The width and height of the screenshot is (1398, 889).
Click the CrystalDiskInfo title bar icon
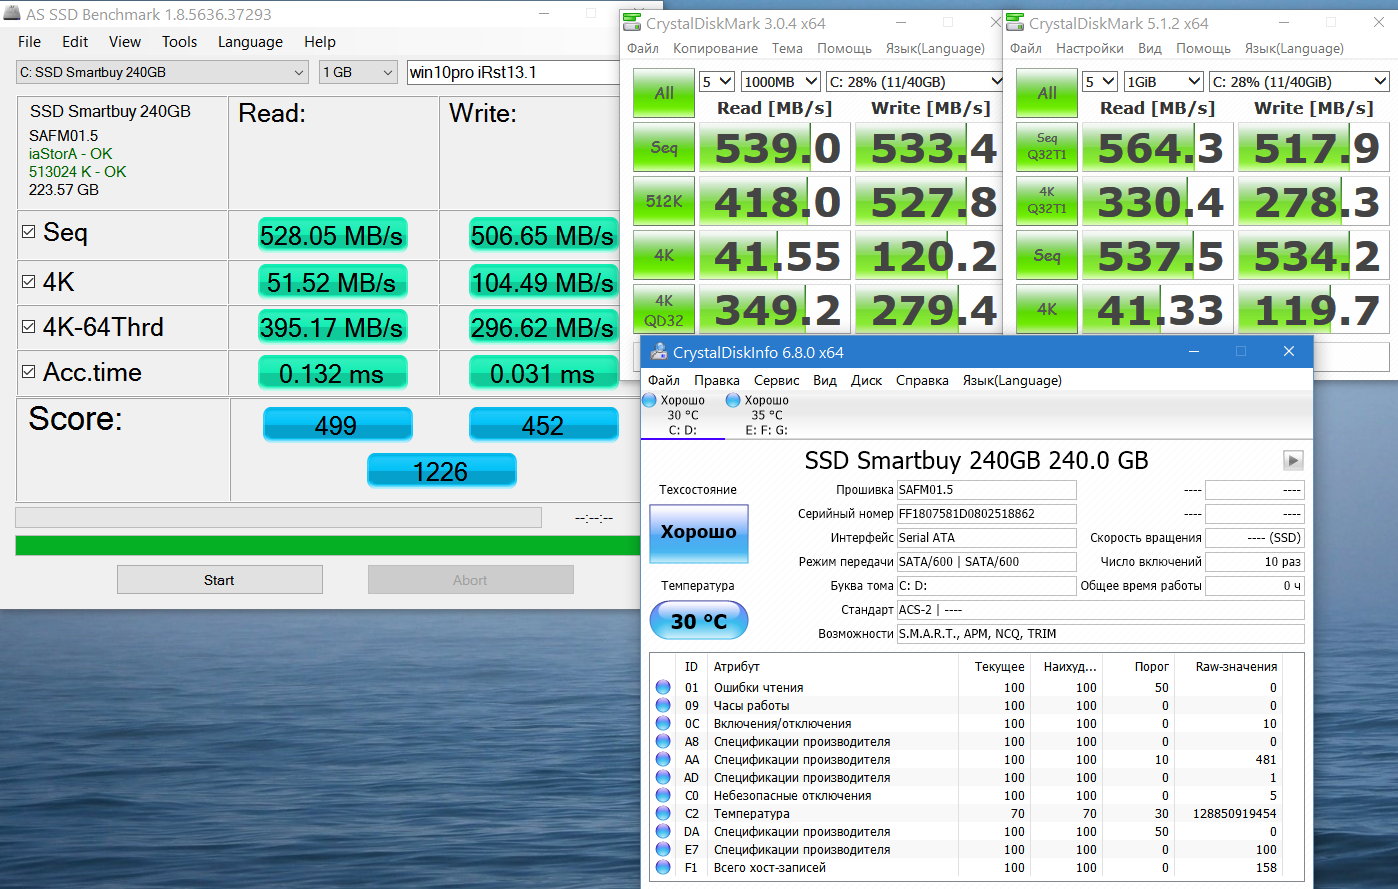click(658, 352)
